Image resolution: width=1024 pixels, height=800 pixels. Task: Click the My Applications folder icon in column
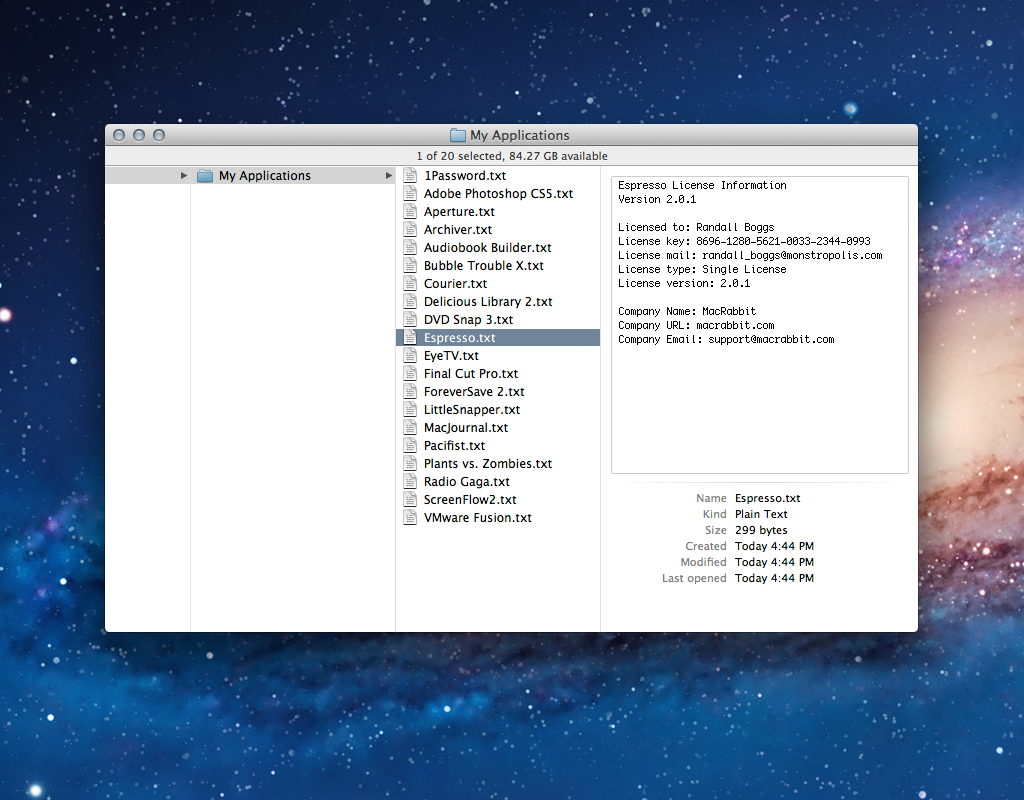(x=205, y=176)
